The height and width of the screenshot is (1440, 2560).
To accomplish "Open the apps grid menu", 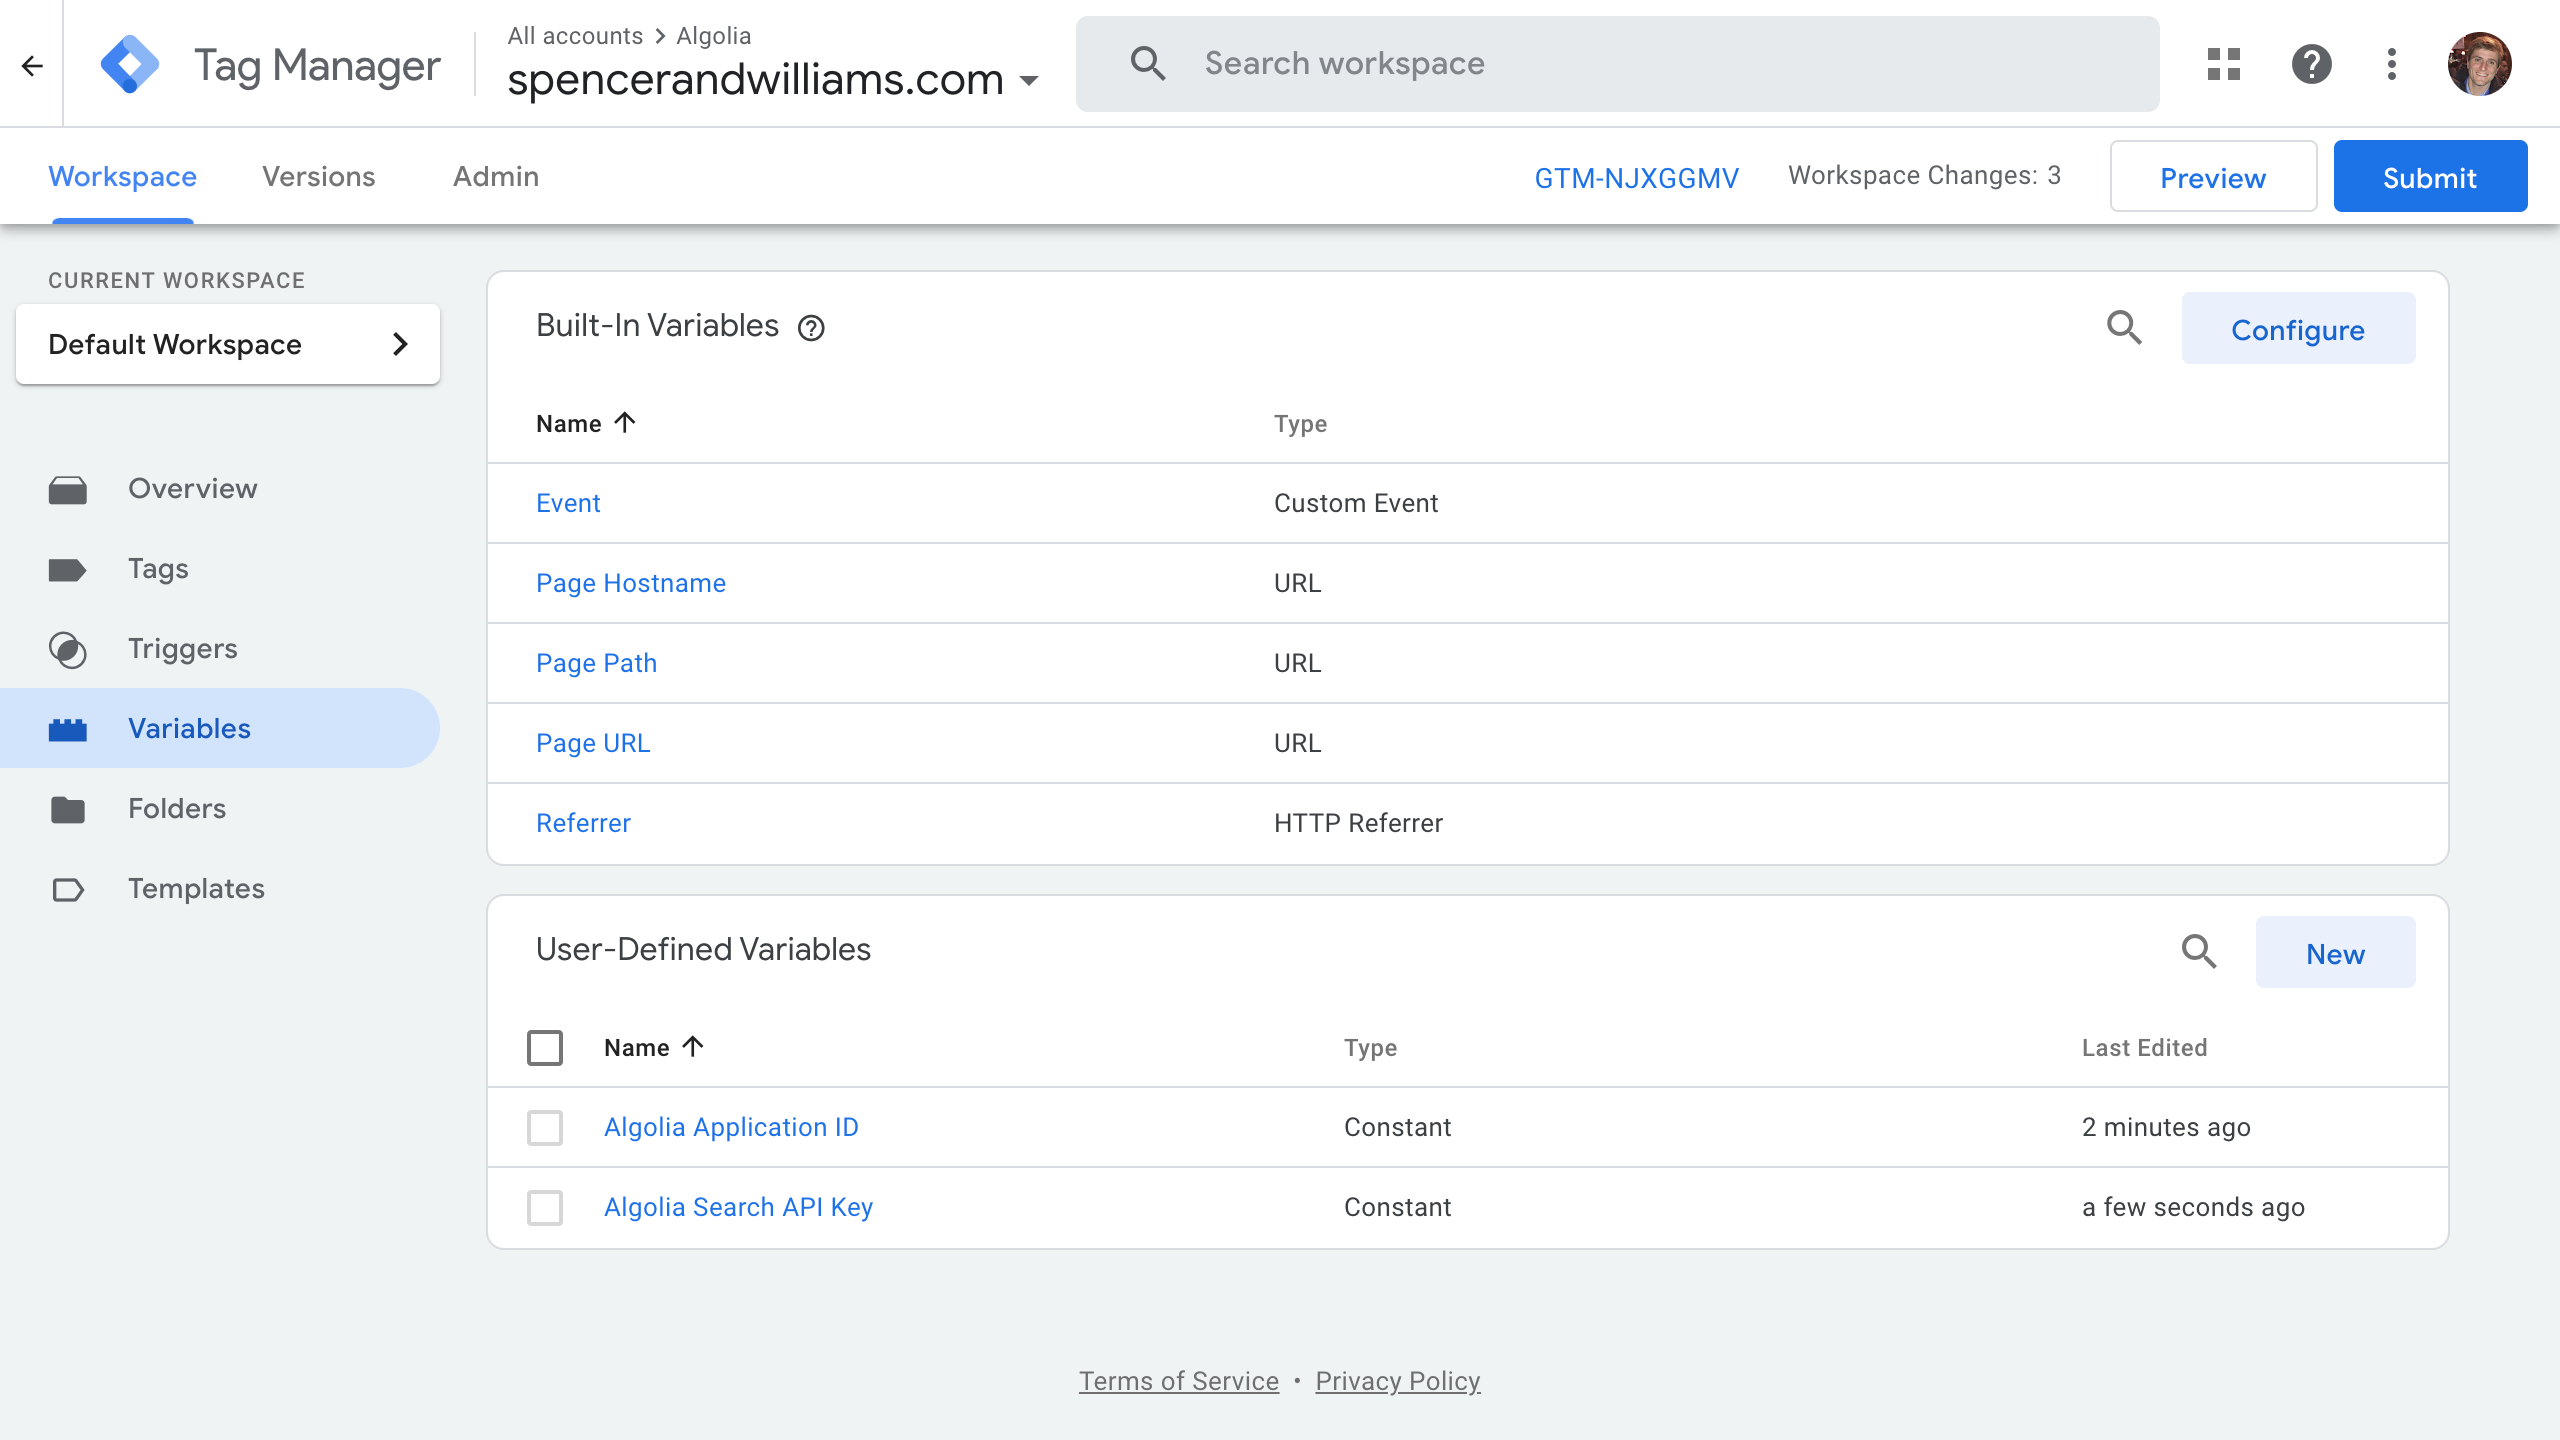I will 2224,63.
